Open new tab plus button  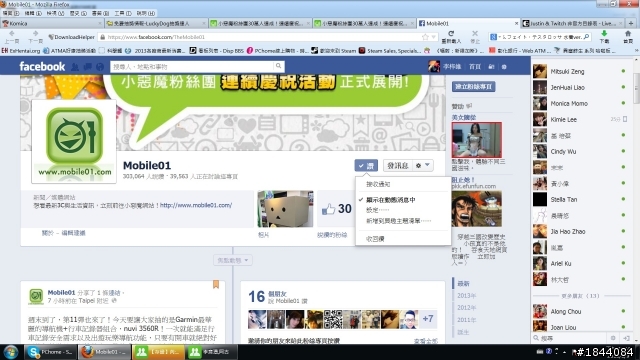631,23
